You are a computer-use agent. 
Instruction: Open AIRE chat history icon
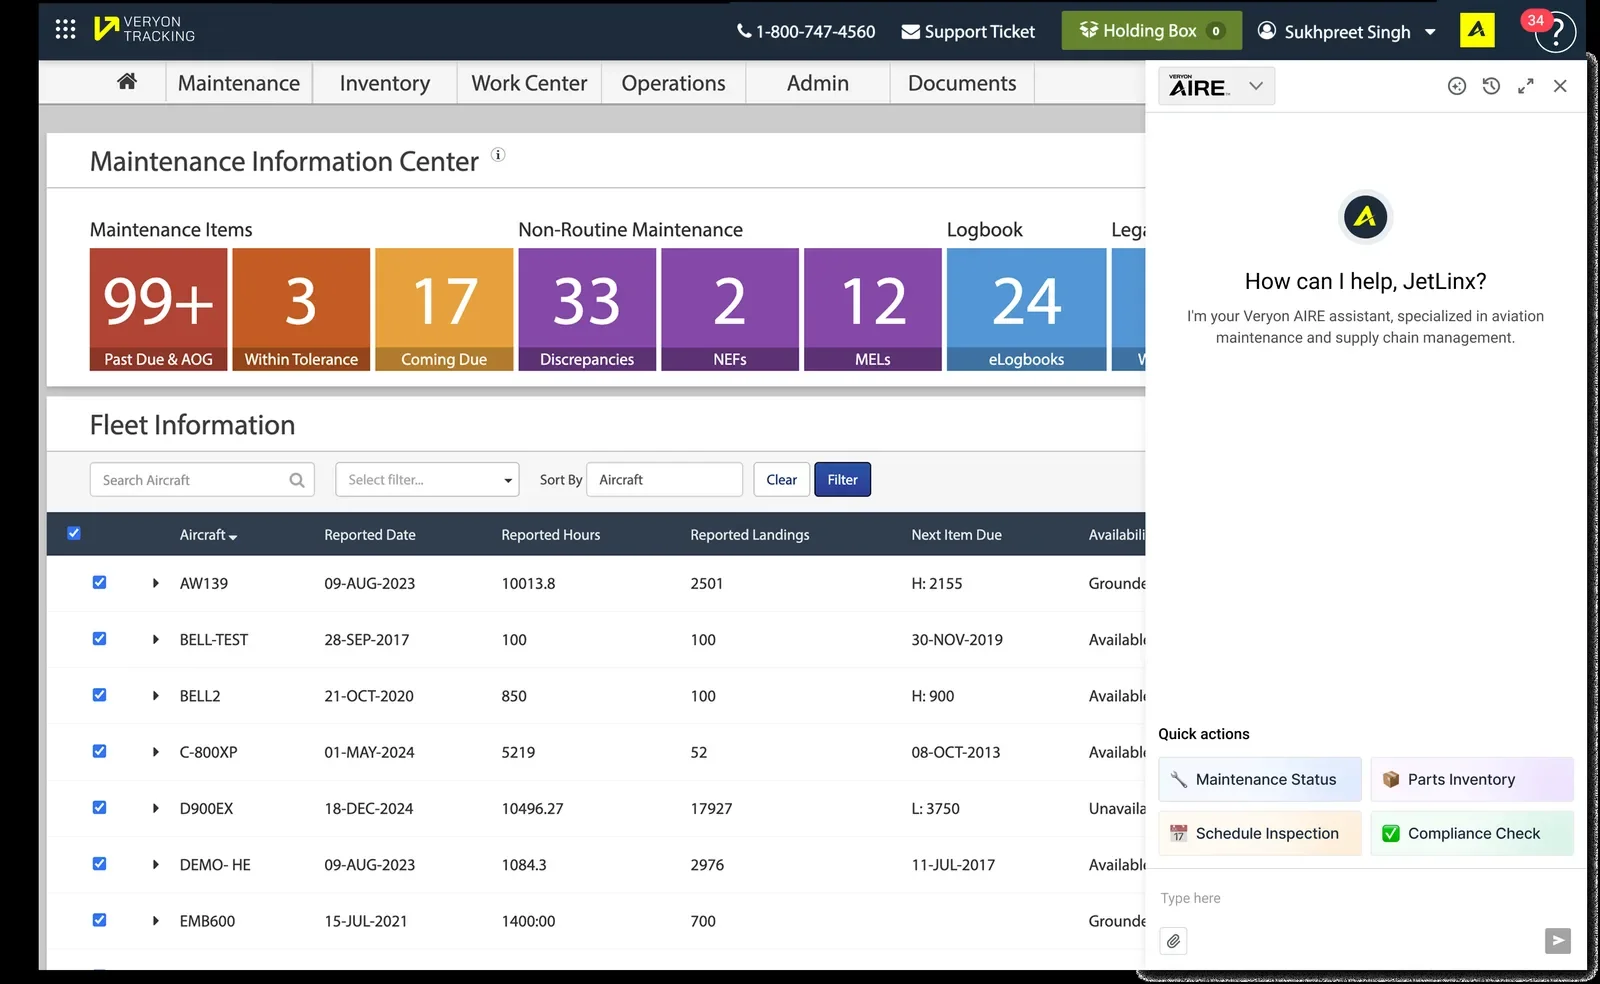[1491, 86]
